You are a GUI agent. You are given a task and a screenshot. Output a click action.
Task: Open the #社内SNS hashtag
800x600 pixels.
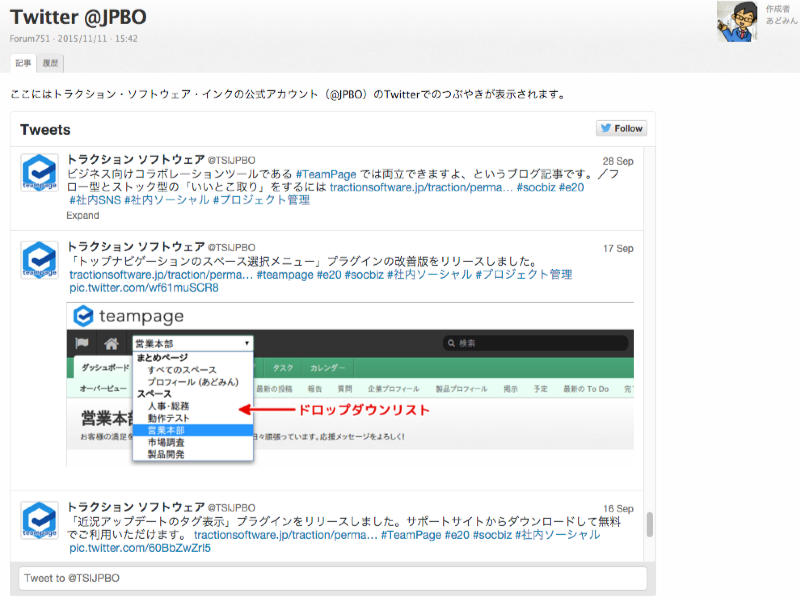(x=95, y=200)
